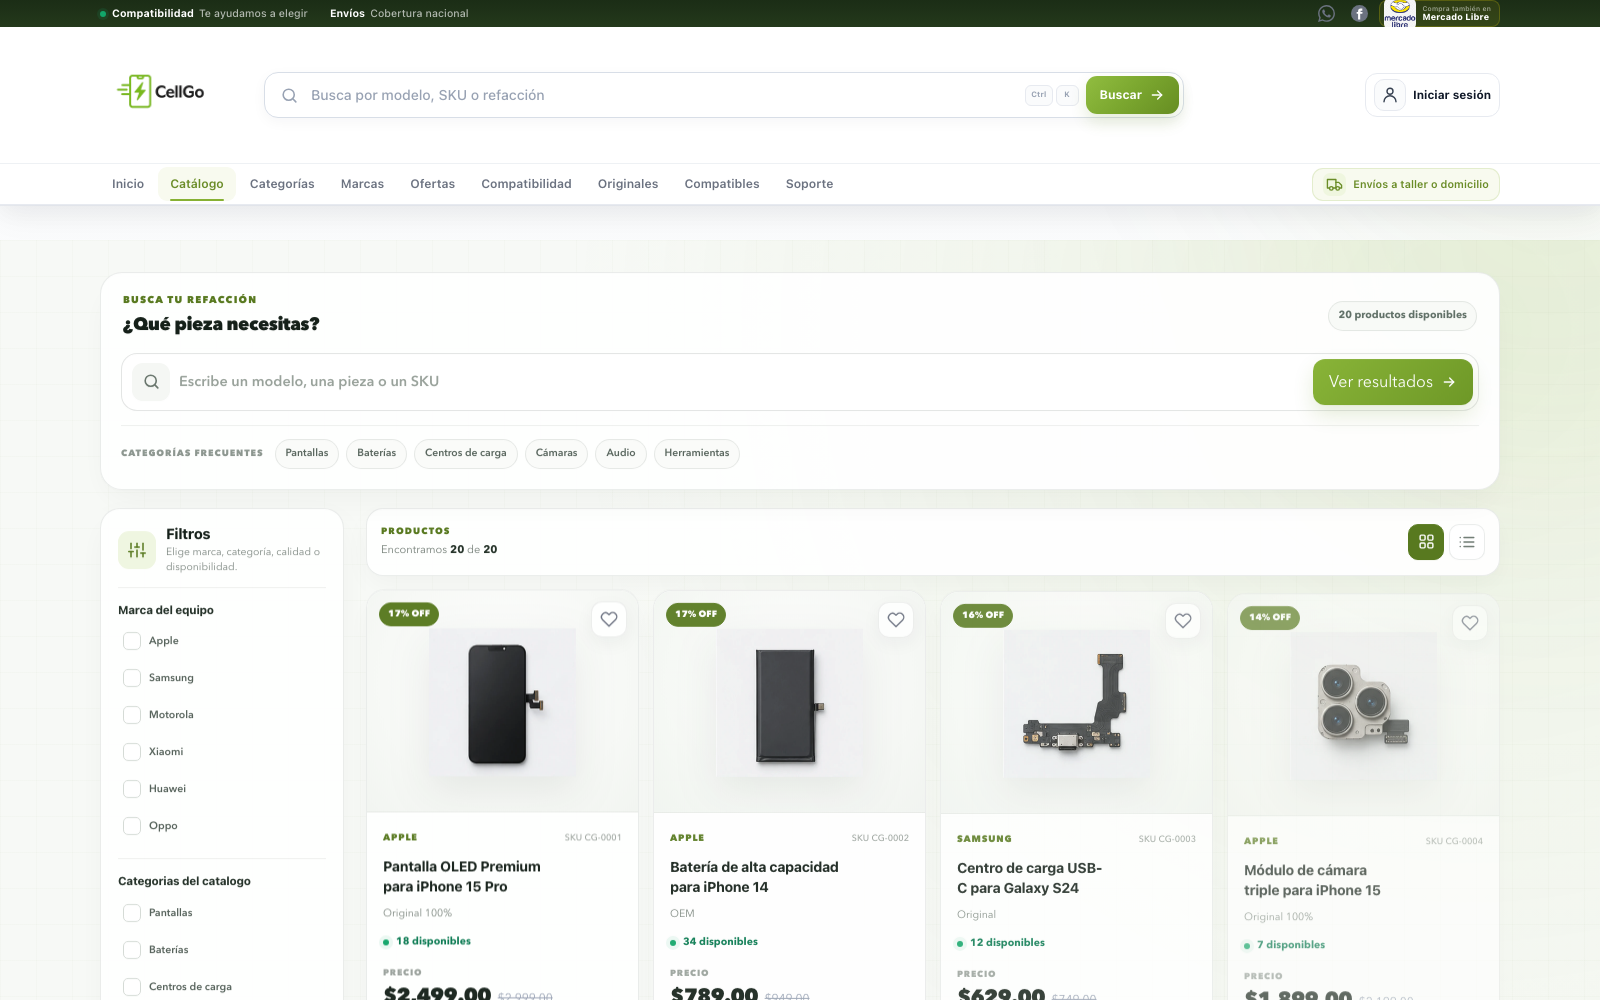Image resolution: width=1600 pixels, height=1000 pixels.
Task: Check the Pantallas category filter
Action: tap(132, 913)
